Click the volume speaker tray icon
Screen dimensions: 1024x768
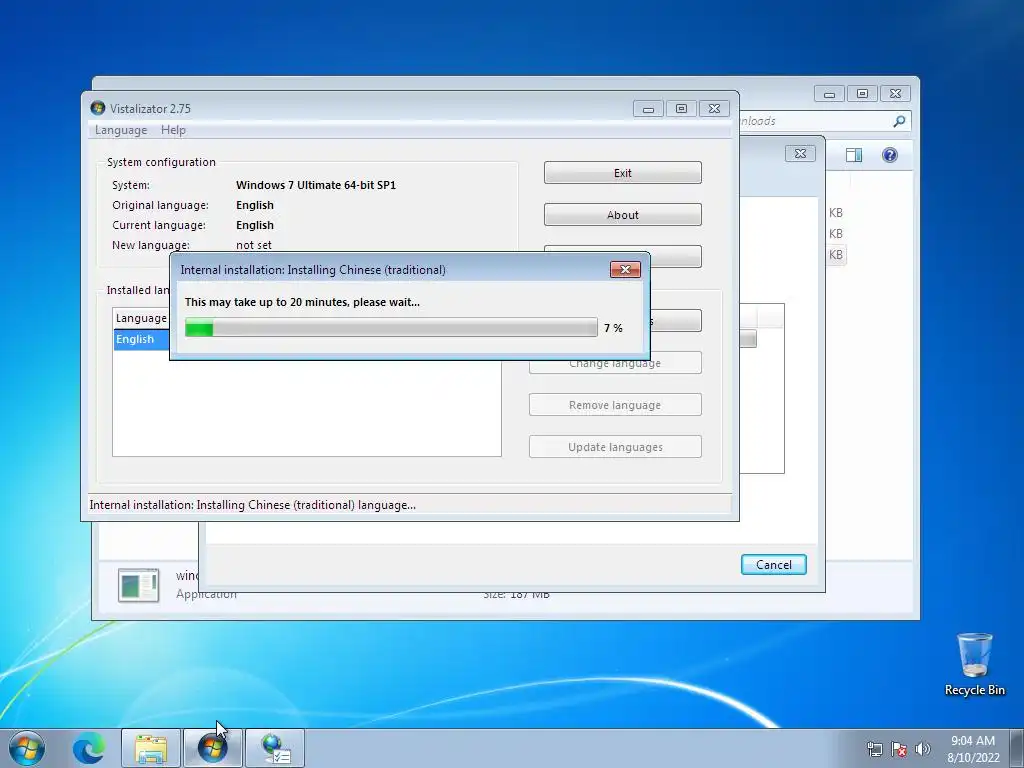(923, 749)
